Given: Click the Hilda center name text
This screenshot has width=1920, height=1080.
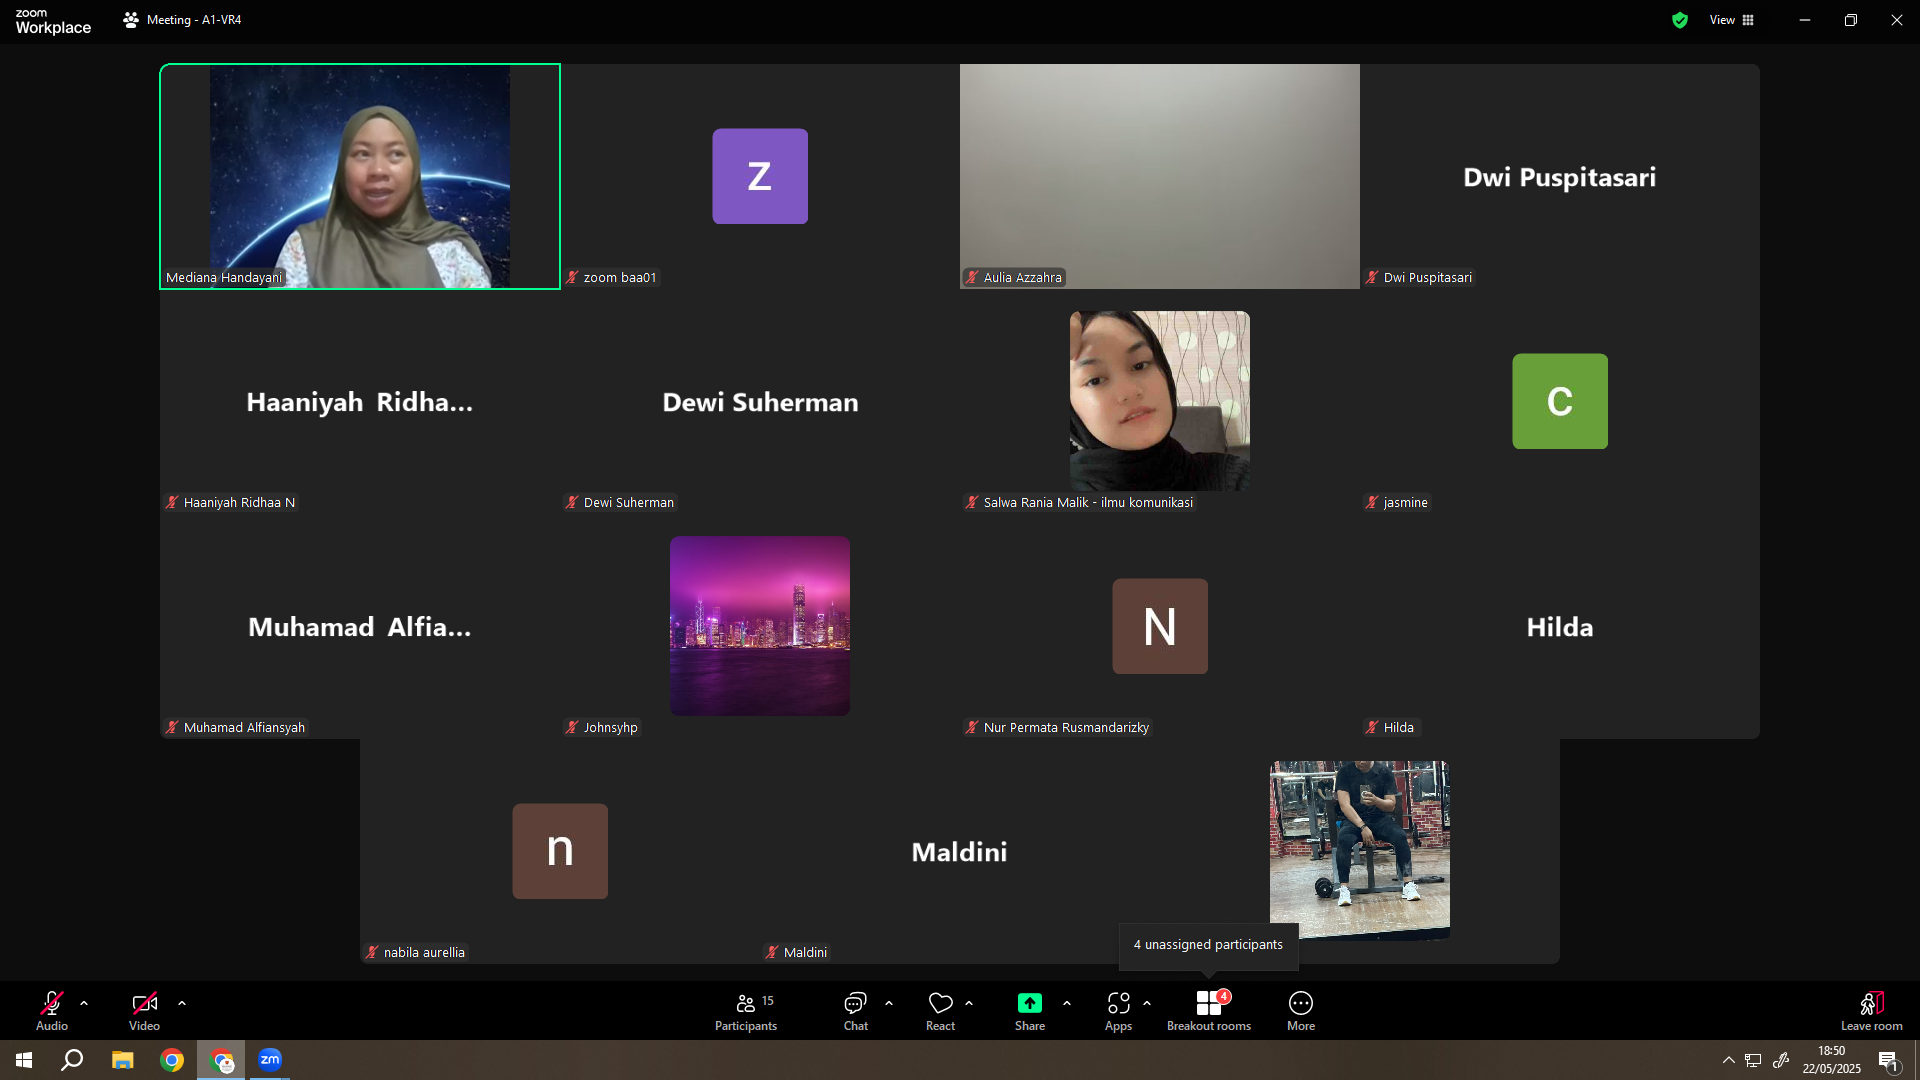Looking at the screenshot, I should point(1560,627).
